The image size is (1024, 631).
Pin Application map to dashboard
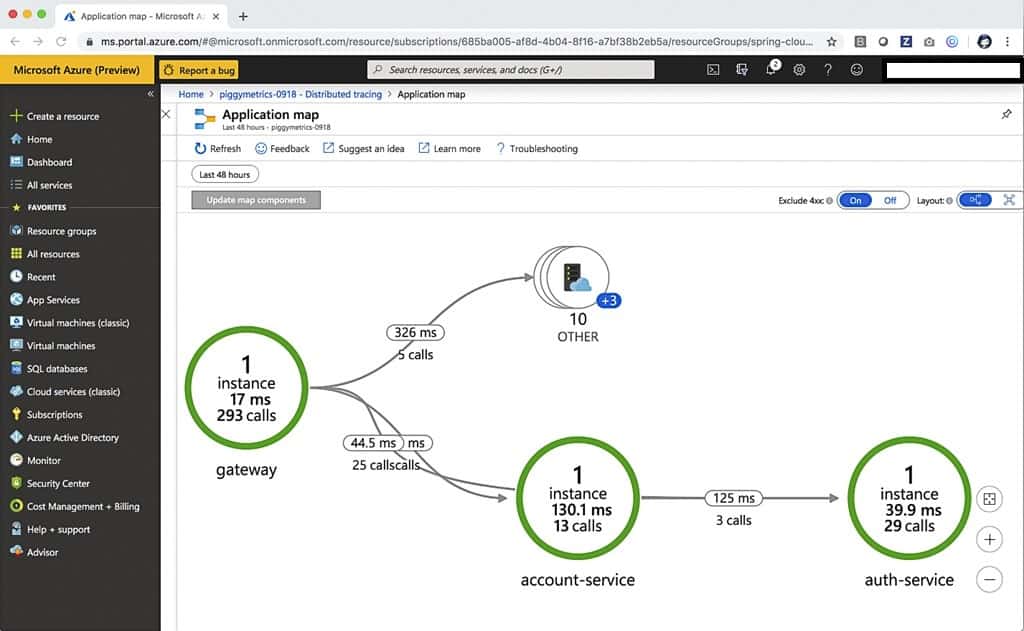pyautogui.click(x=1006, y=114)
